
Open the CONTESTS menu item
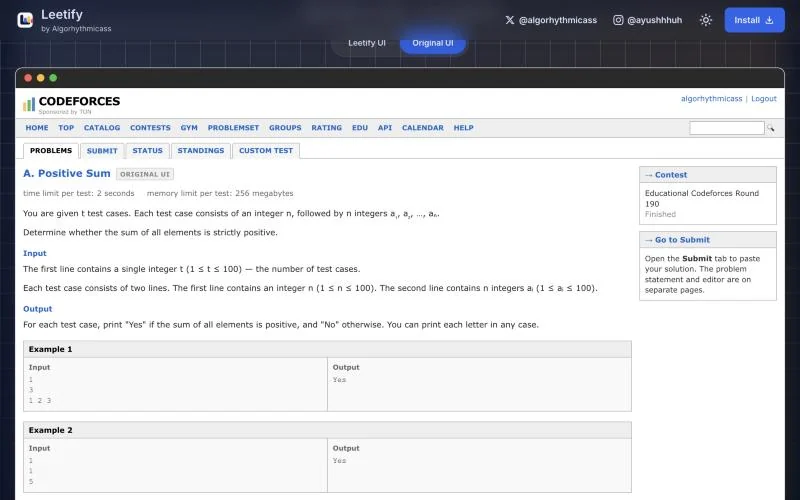[150, 128]
